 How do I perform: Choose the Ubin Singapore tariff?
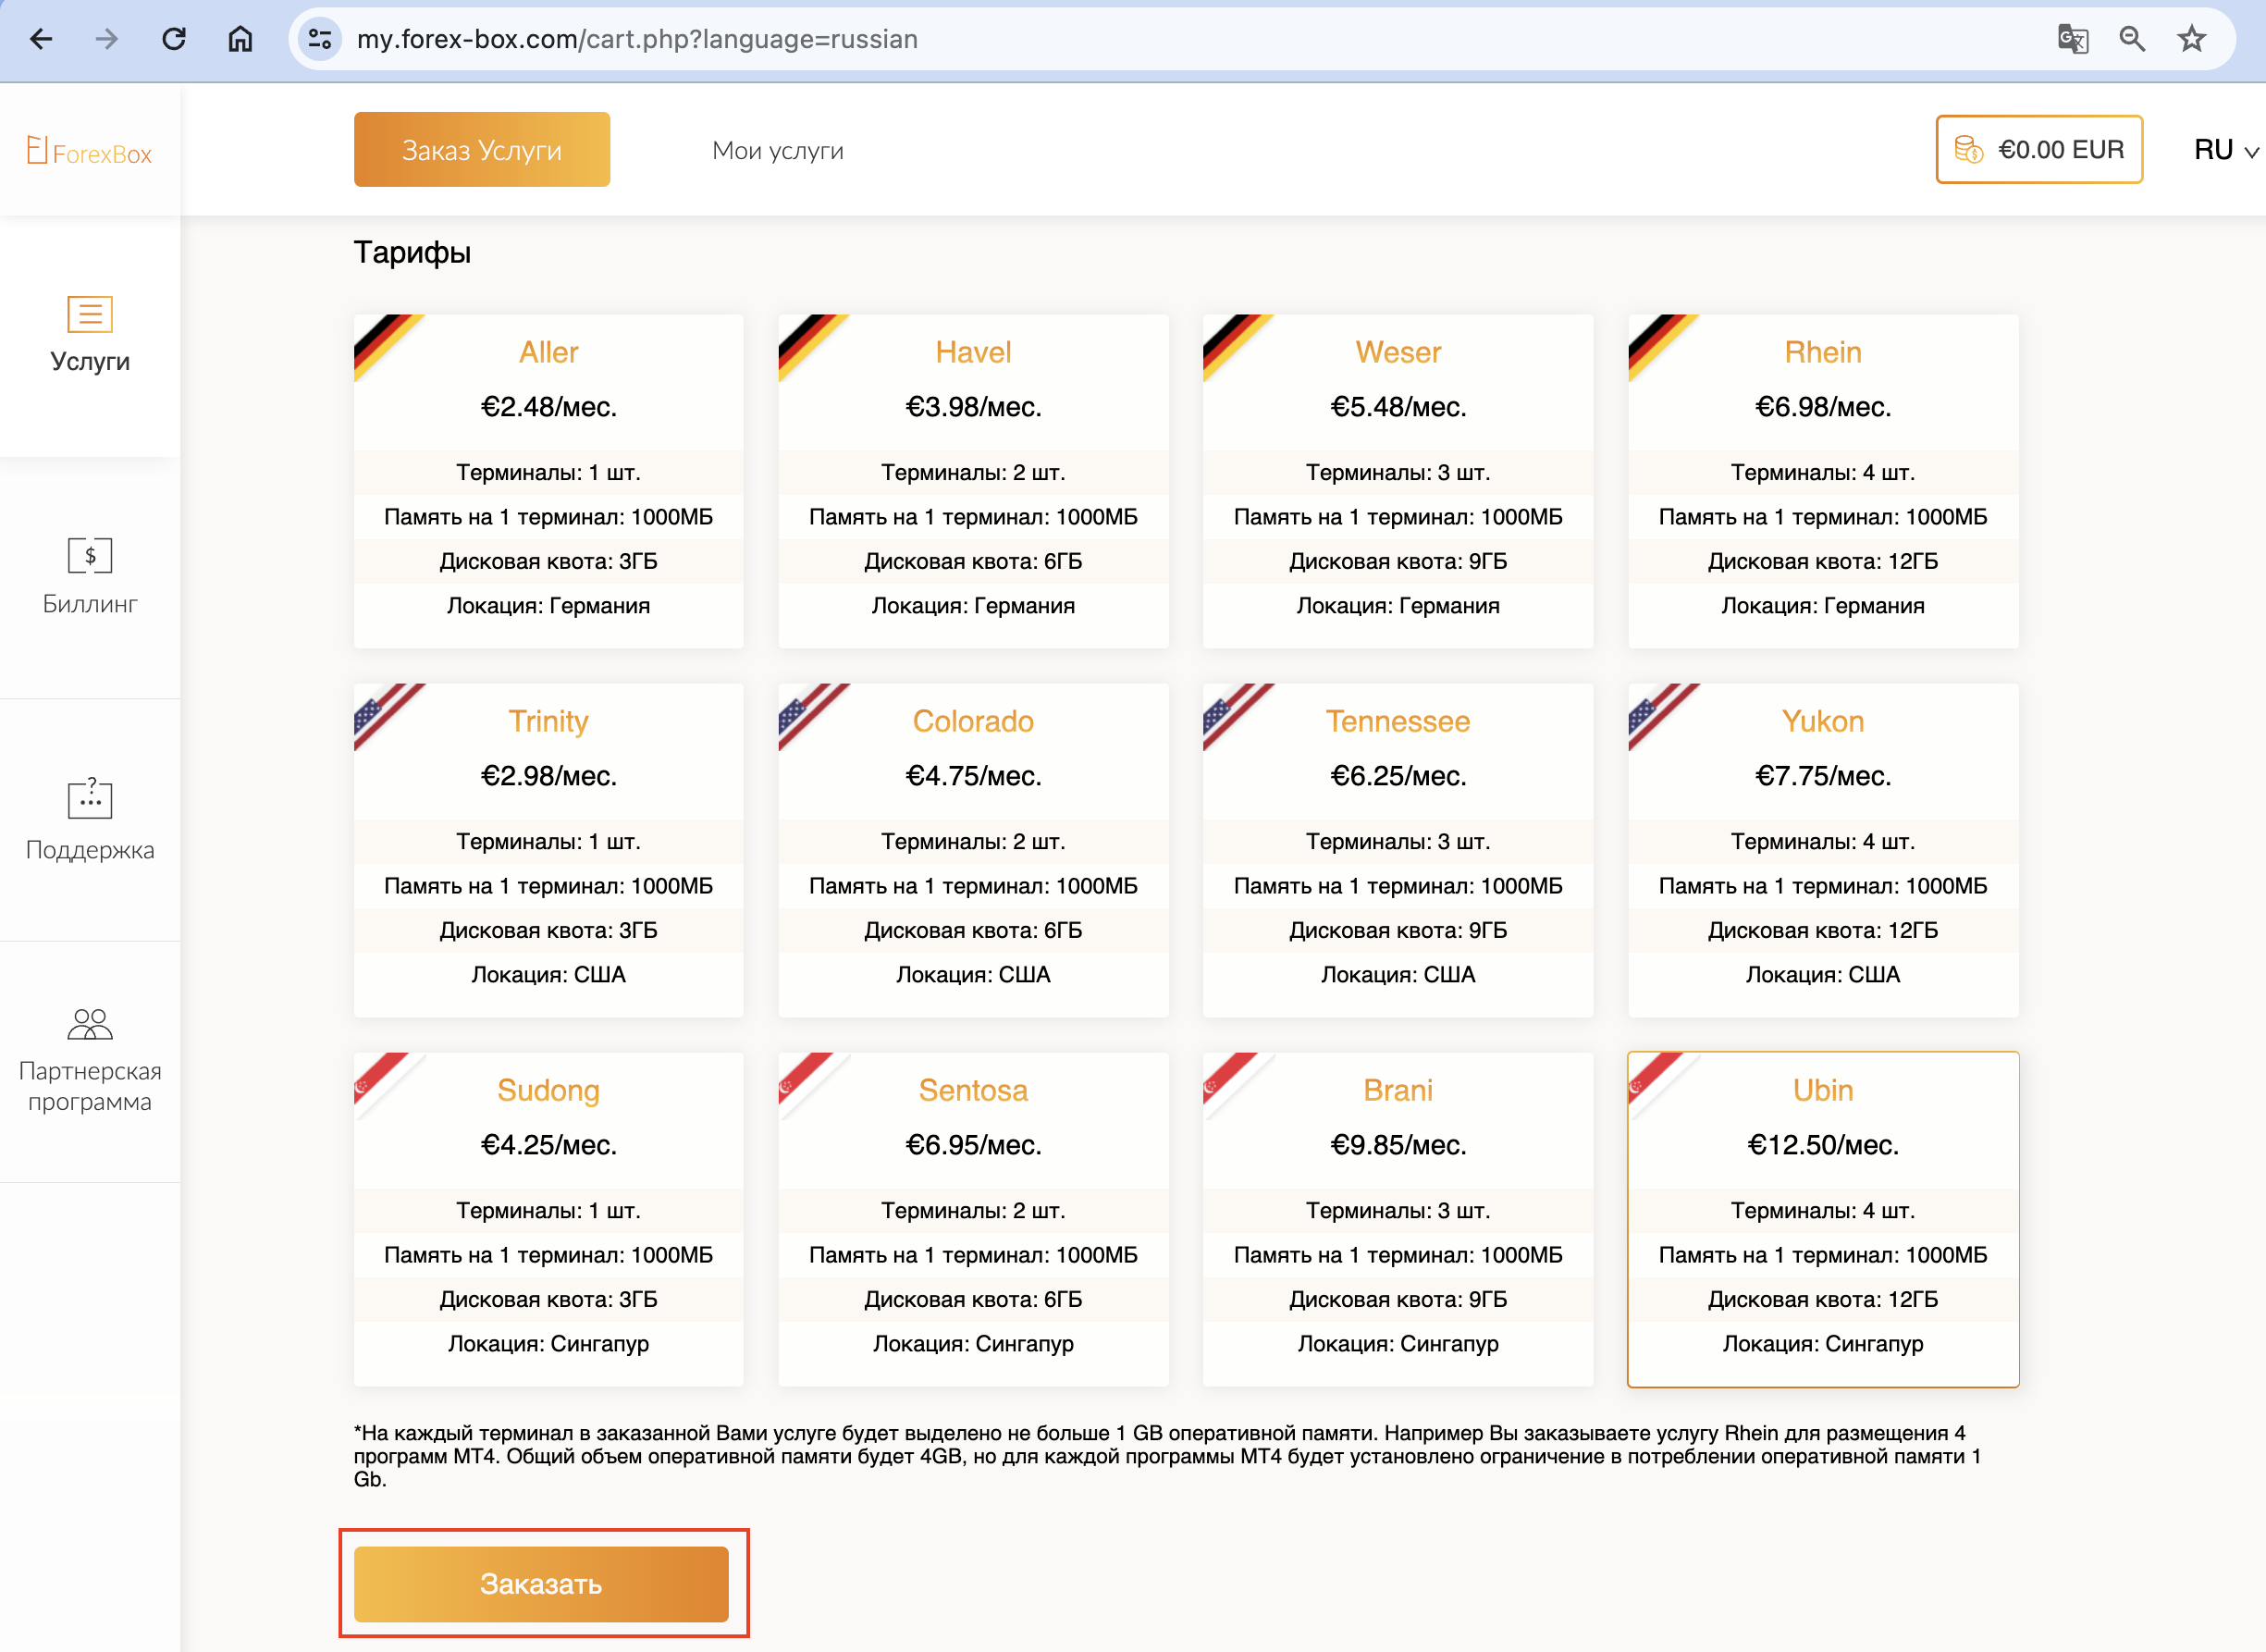coord(1822,1218)
